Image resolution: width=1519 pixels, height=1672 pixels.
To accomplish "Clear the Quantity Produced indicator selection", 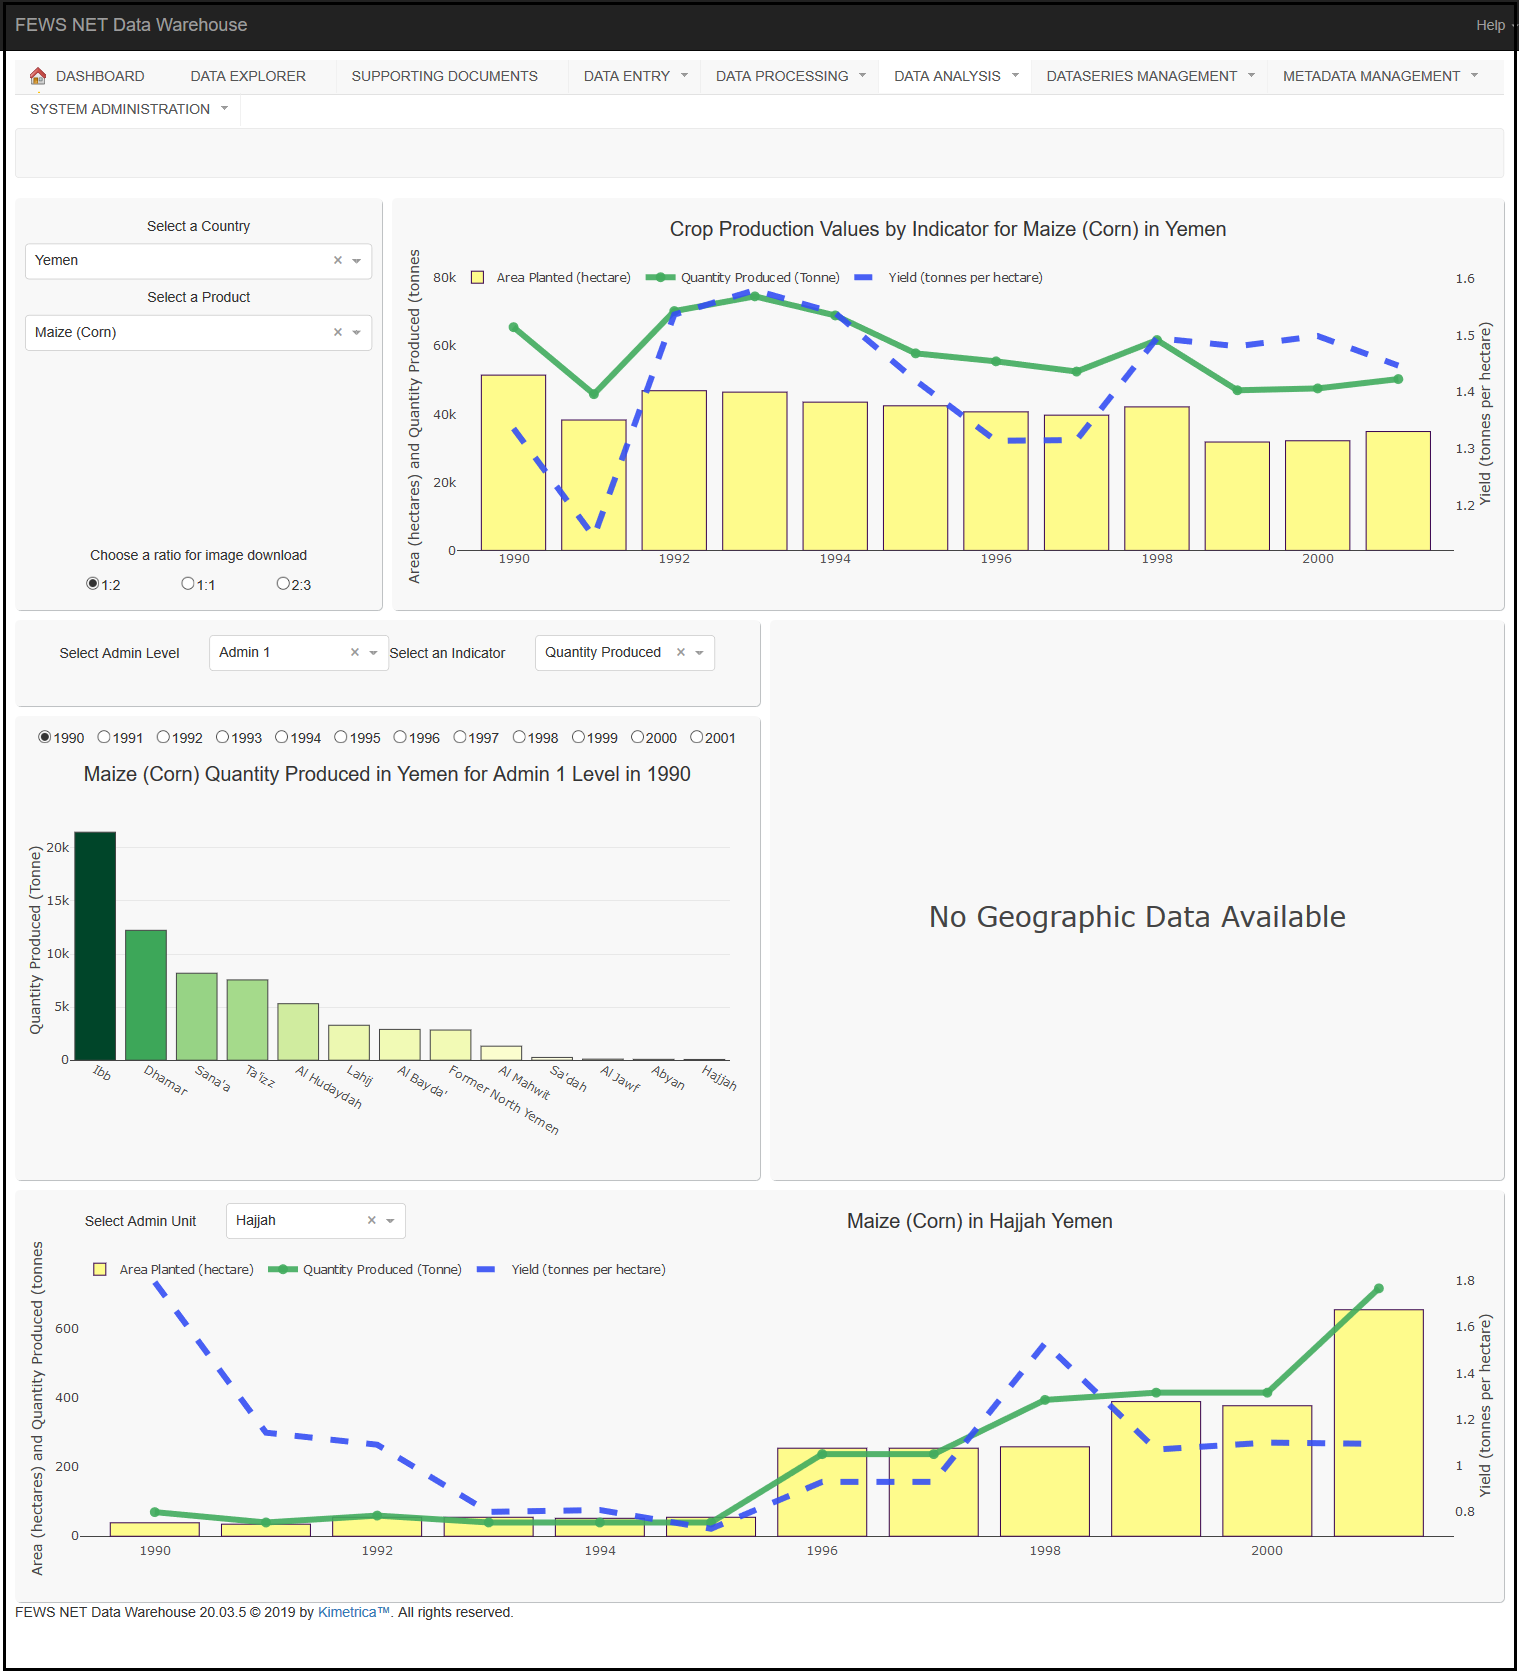I will (x=681, y=653).
